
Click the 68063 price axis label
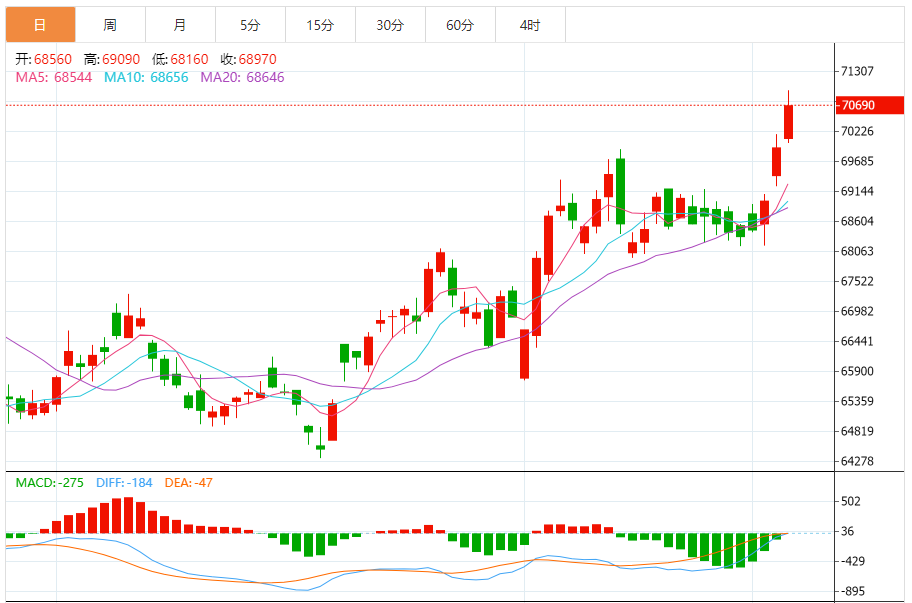click(857, 251)
